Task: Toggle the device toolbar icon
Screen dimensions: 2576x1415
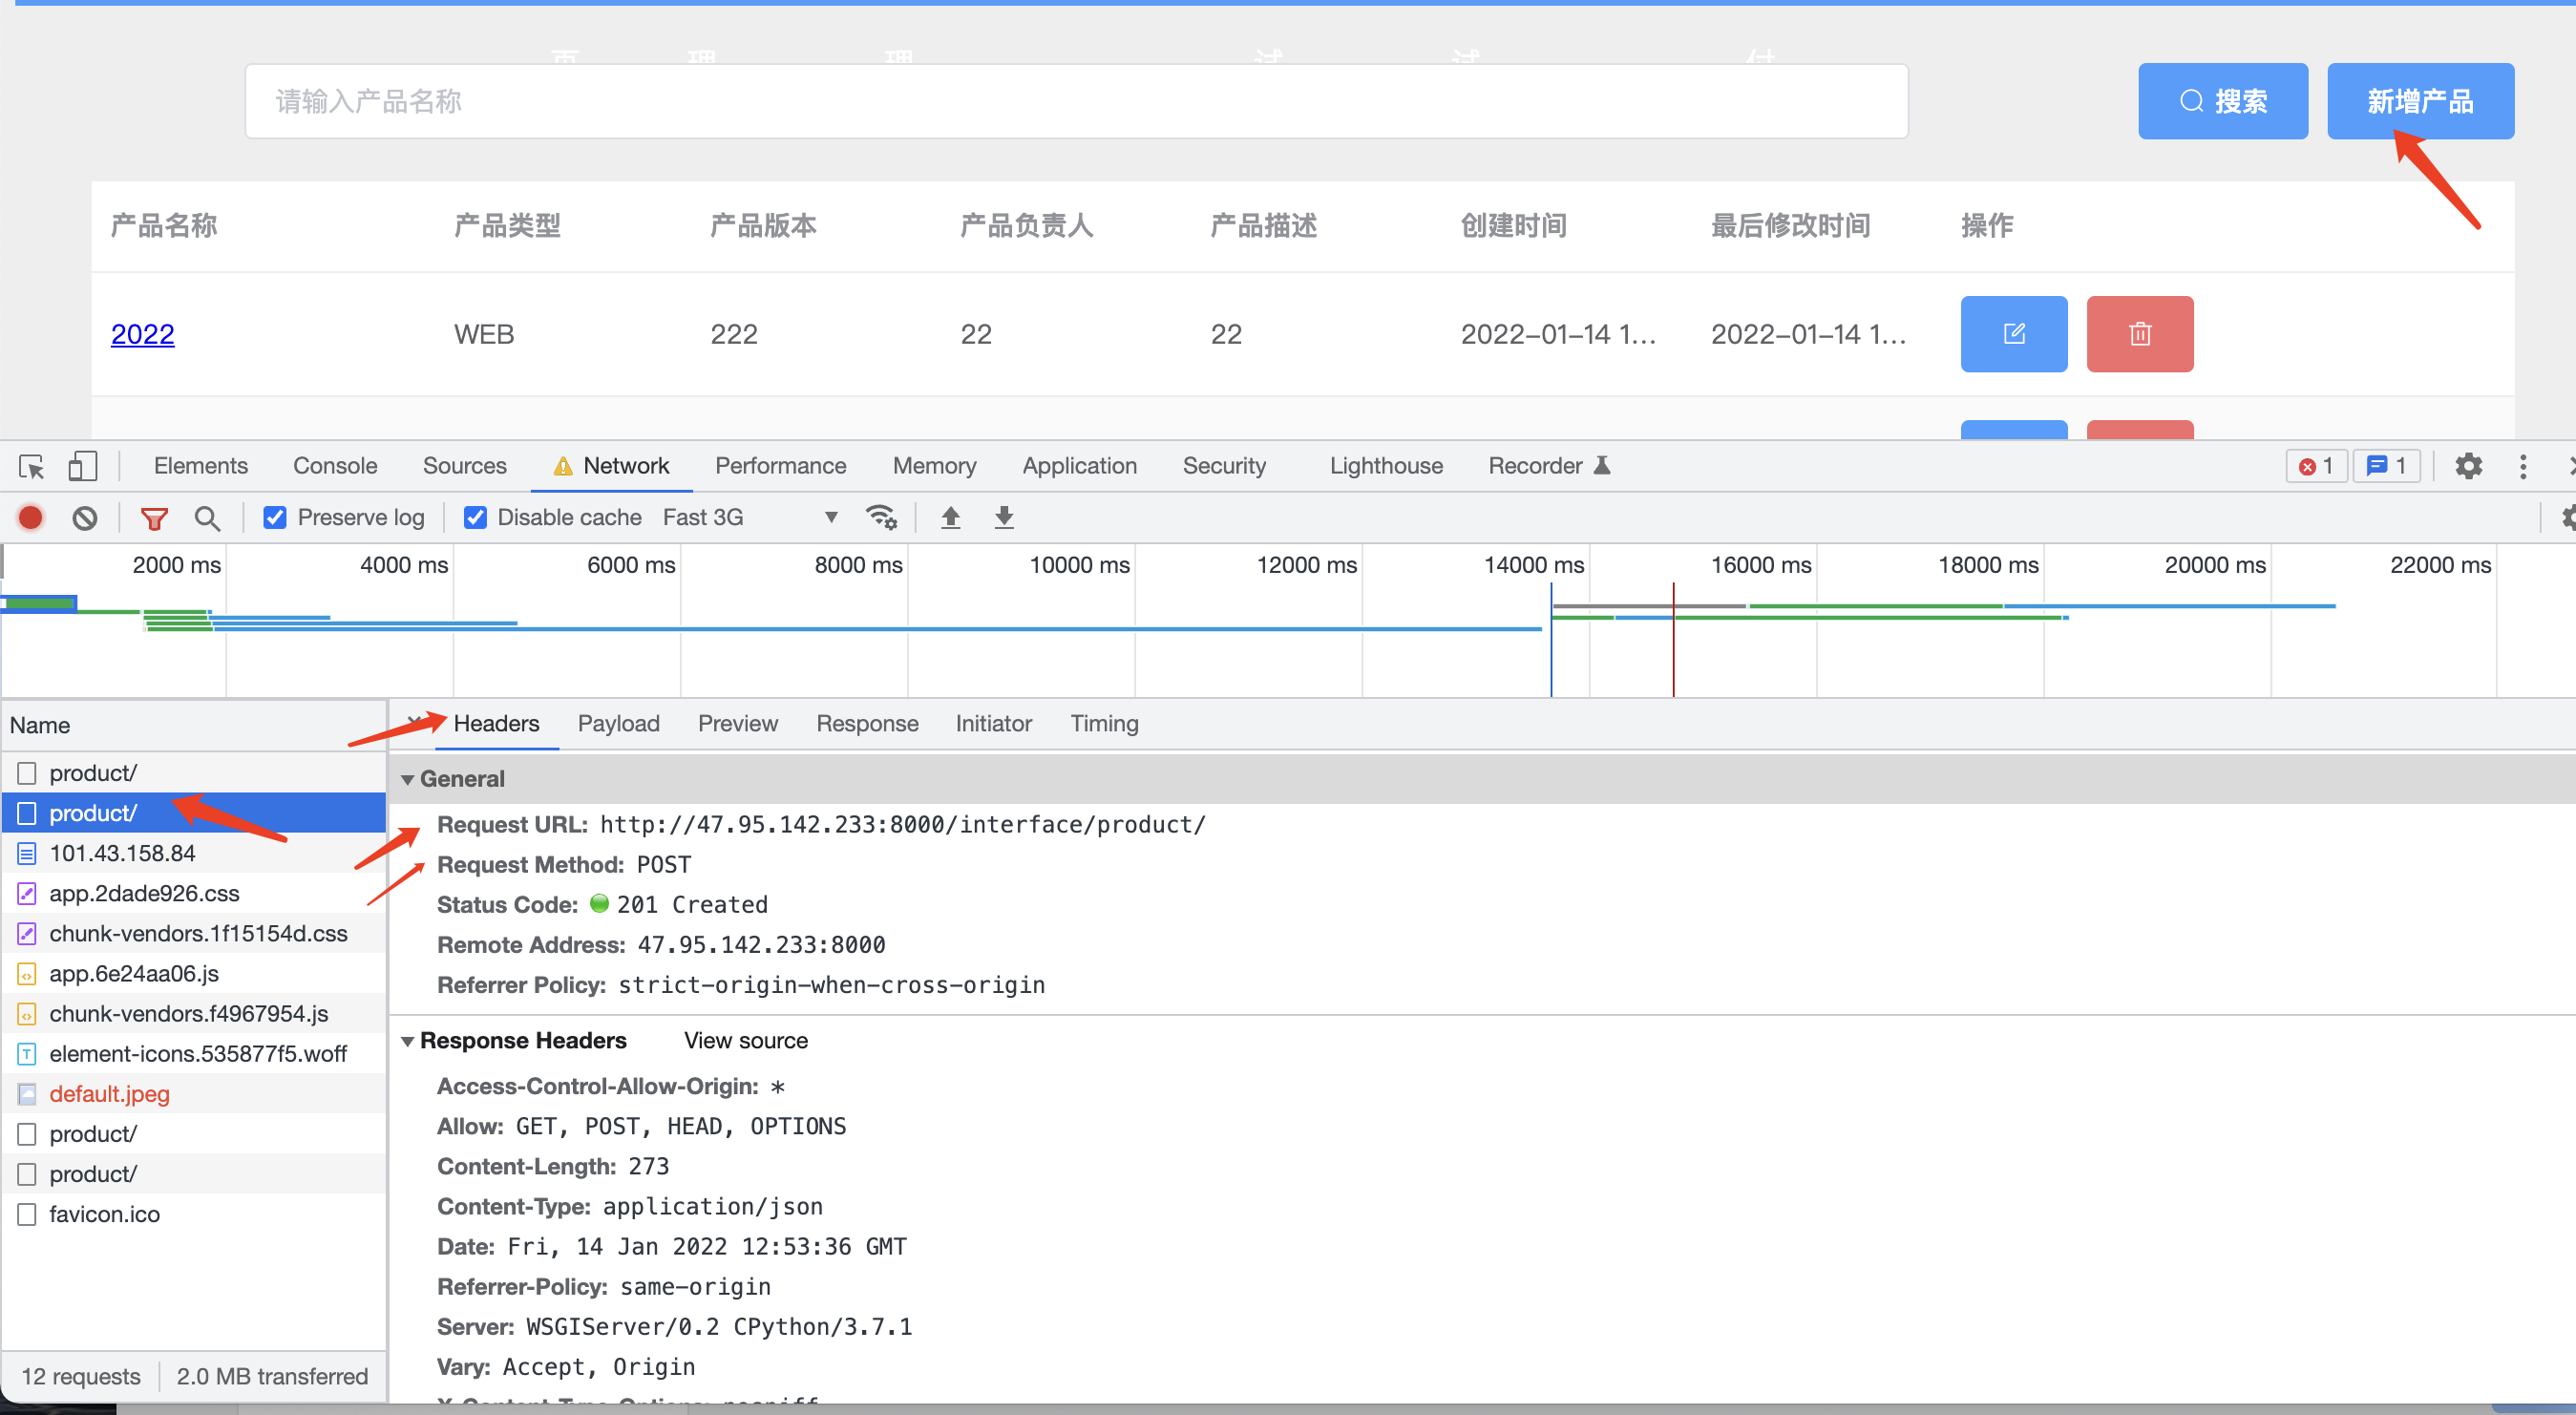Action: (82, 466)
